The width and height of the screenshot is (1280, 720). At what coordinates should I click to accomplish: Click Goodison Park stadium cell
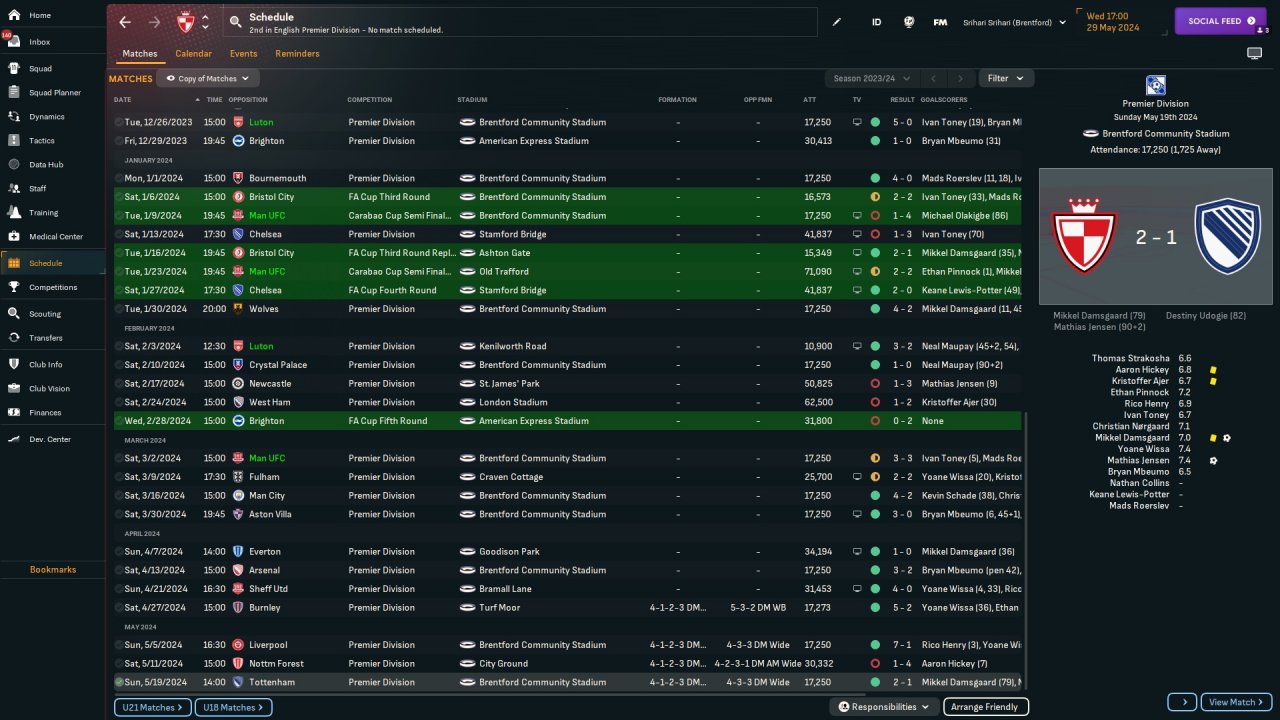coord(509,552)
